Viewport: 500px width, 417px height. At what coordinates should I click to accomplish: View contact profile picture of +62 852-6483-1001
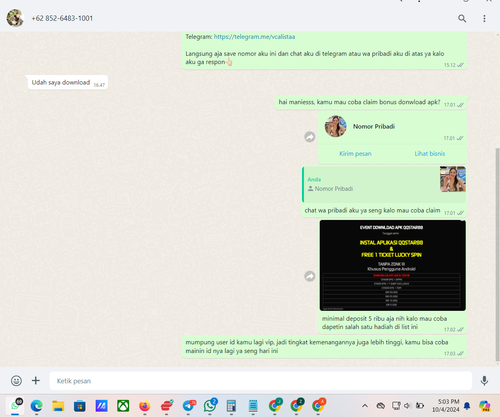click(x=15, y=18)
